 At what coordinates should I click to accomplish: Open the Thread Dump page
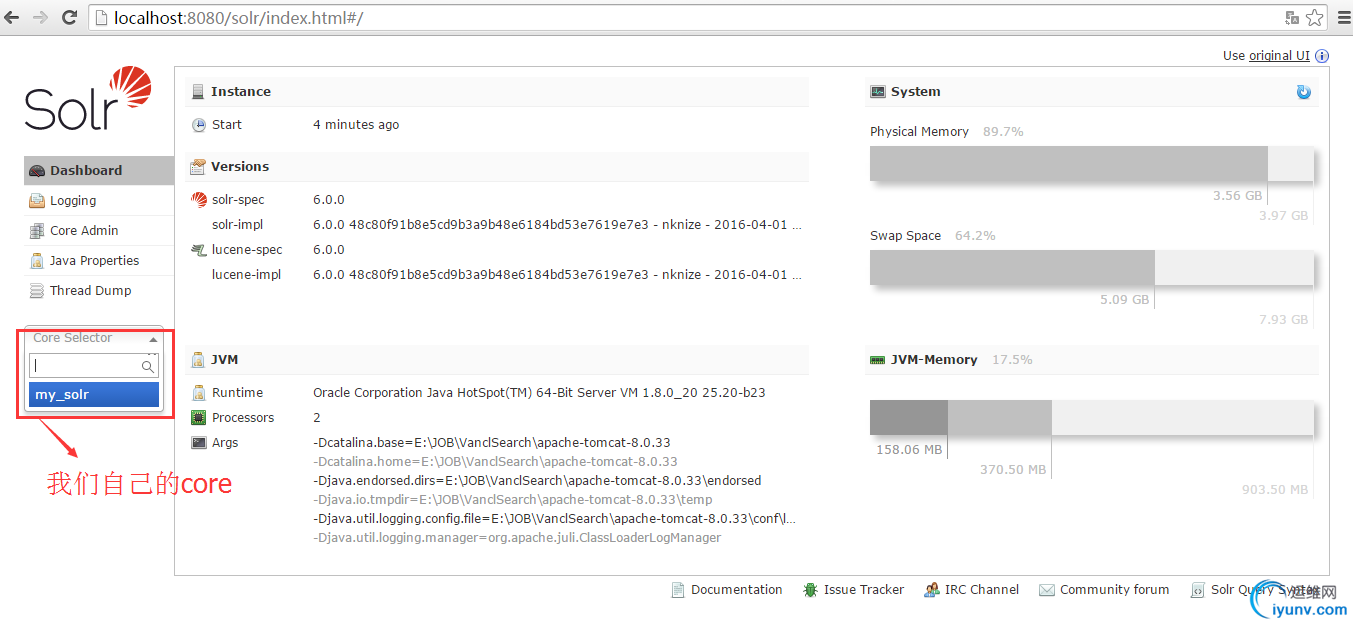coord(99,291)
